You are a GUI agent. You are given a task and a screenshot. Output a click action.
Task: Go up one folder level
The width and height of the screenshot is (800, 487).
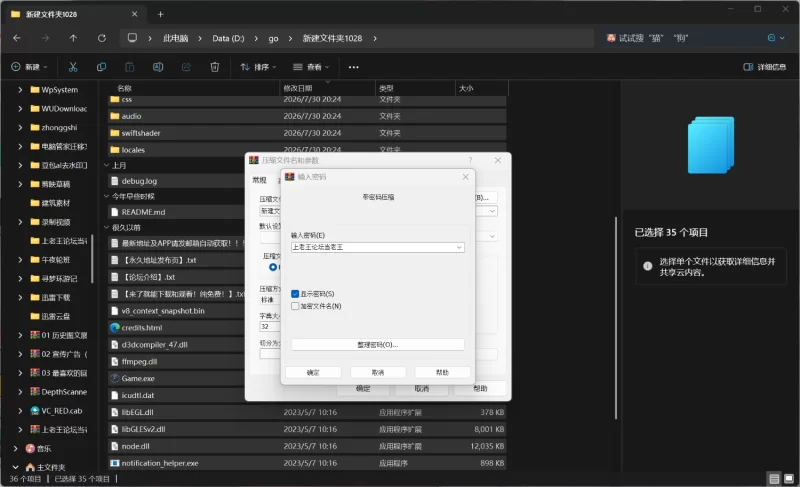click(73, 38)
